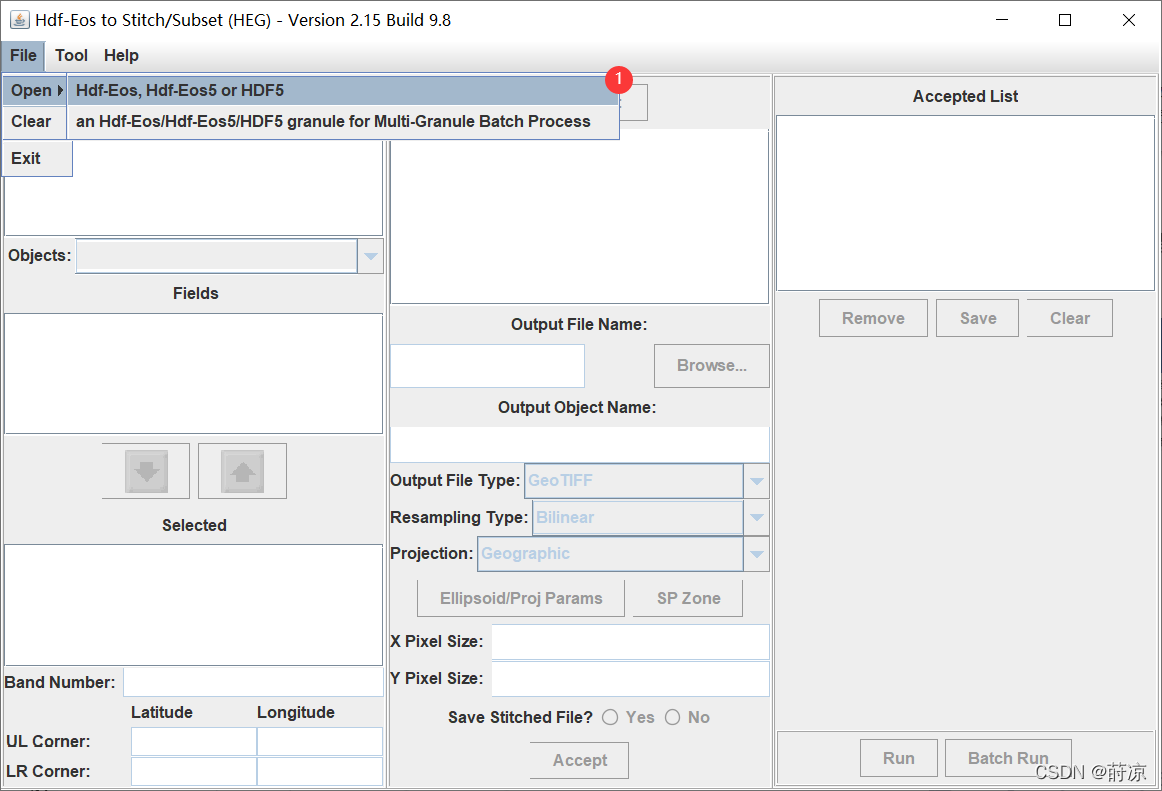This screenshot has height=791, width=1162.
Task: Click the SP Zone button
Action: [688, 598]
